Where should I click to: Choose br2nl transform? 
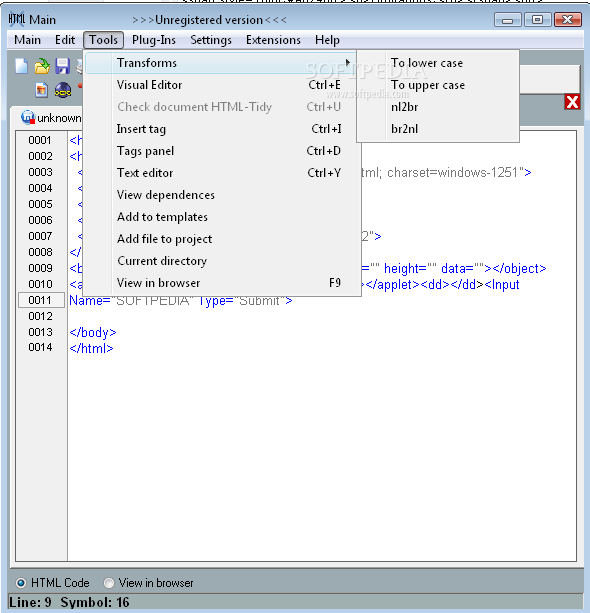click(438, 129)
